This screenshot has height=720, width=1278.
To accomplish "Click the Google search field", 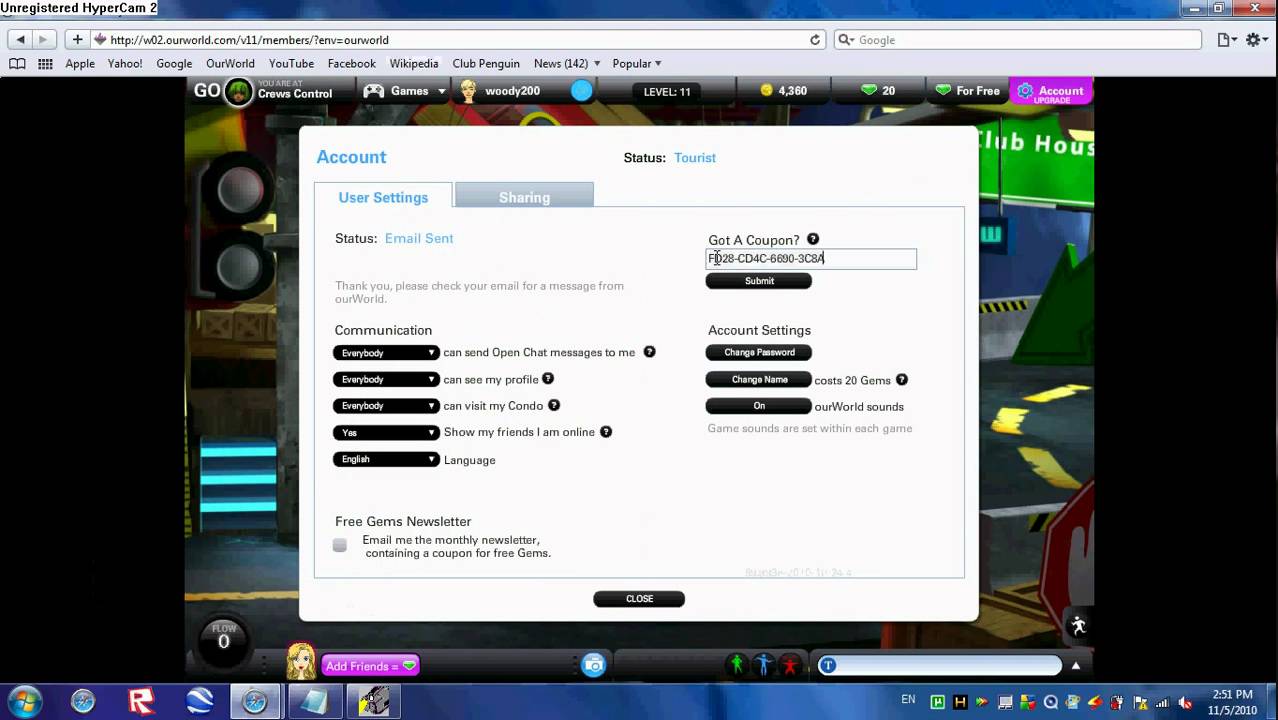I will (1019, 40).
